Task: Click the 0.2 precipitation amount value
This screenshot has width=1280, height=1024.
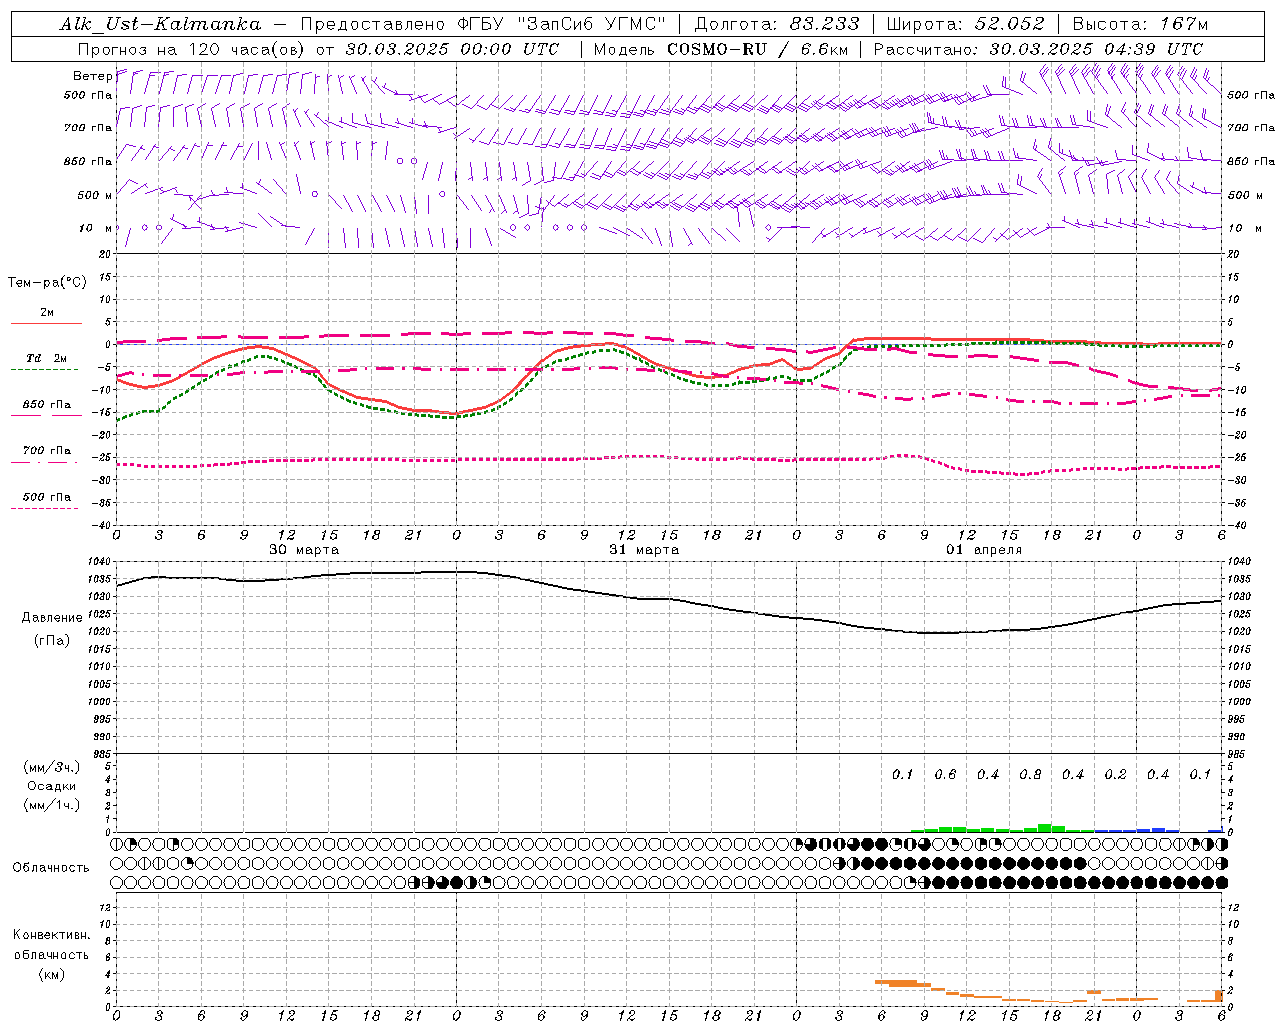Action: 1115,775
